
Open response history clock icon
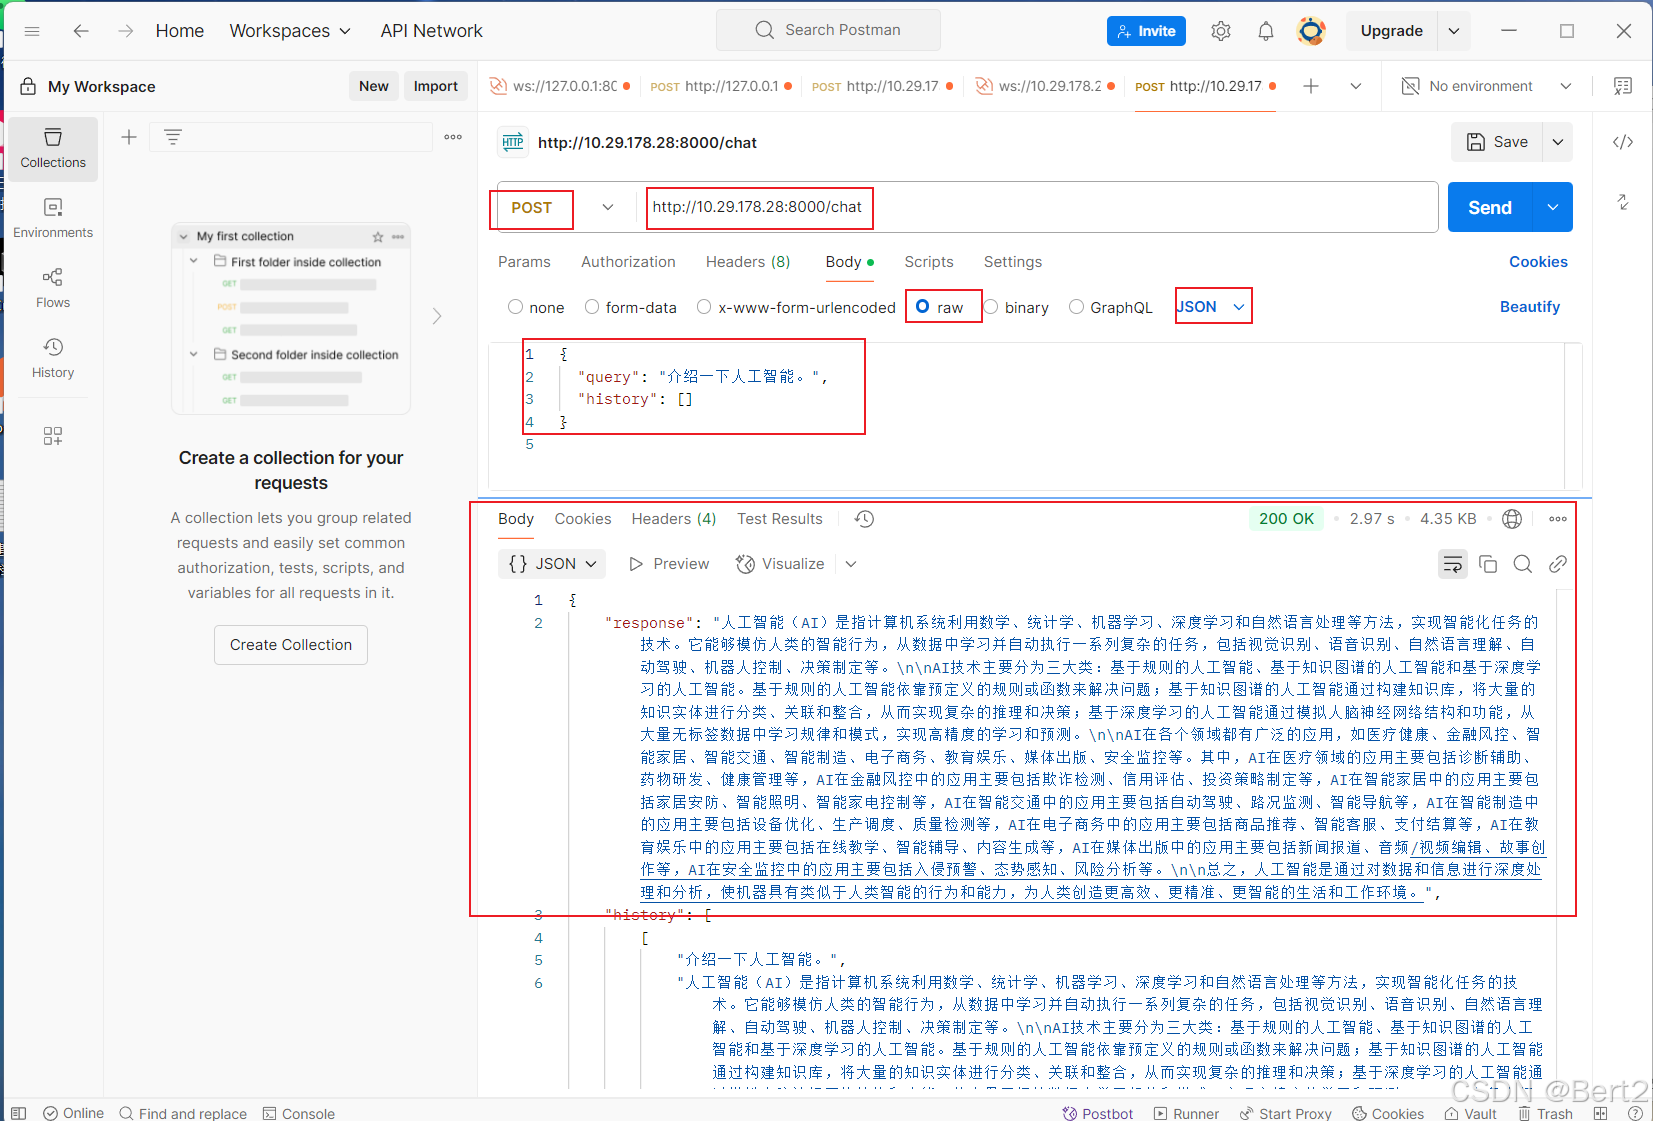pos(865,519)
